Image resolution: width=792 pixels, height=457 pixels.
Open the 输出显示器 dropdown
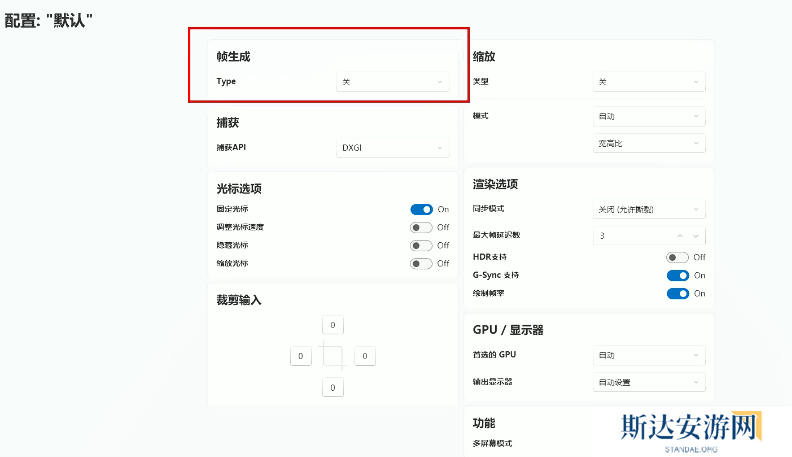click(648, 382)
